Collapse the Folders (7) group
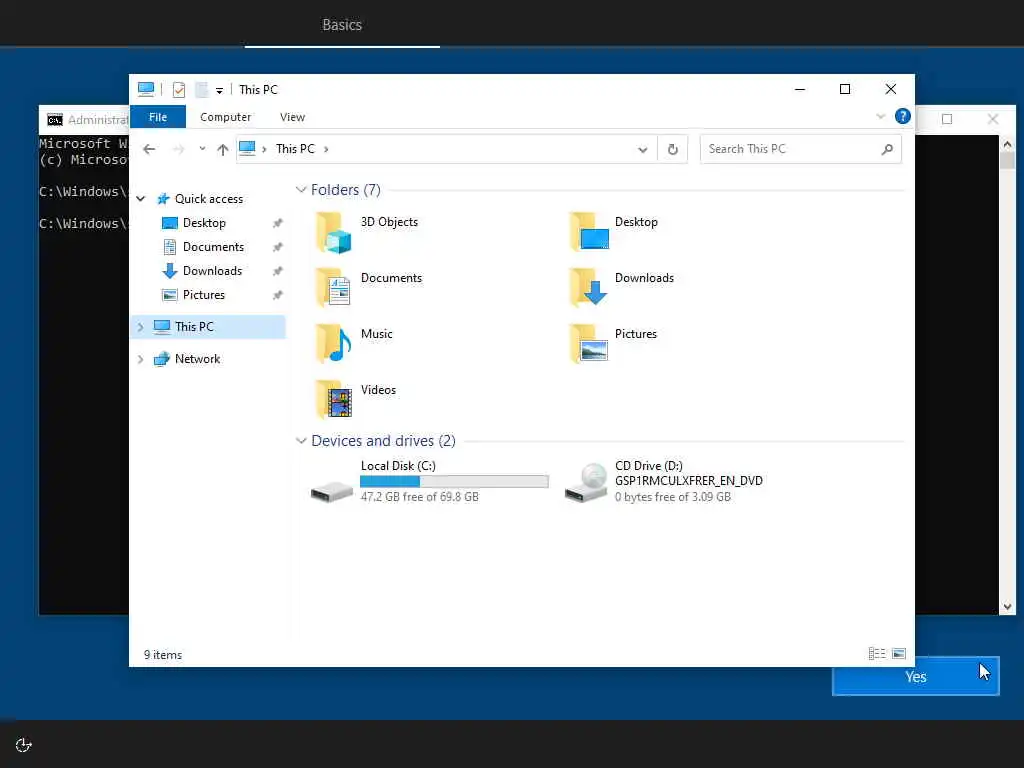 coord(301,189)
